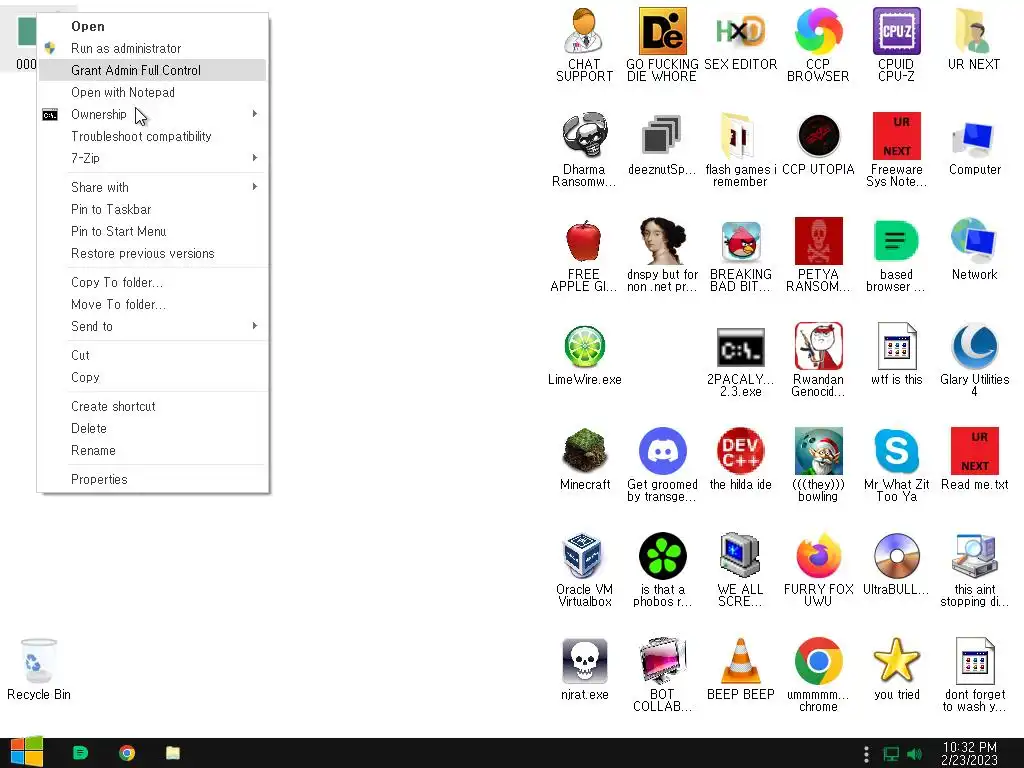Choose Open with Notepad
Viewport: 1024px width, 768px height.
(x=152, y=92)
